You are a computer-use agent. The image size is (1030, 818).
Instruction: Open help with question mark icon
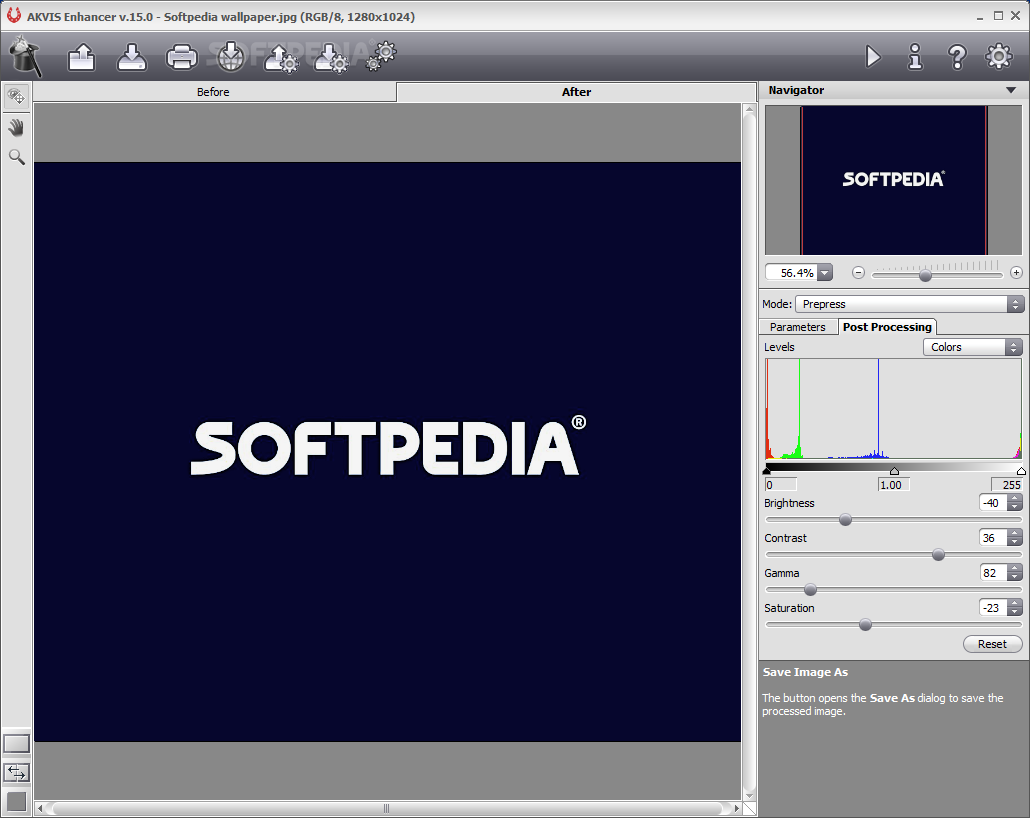tap(957, 57)
